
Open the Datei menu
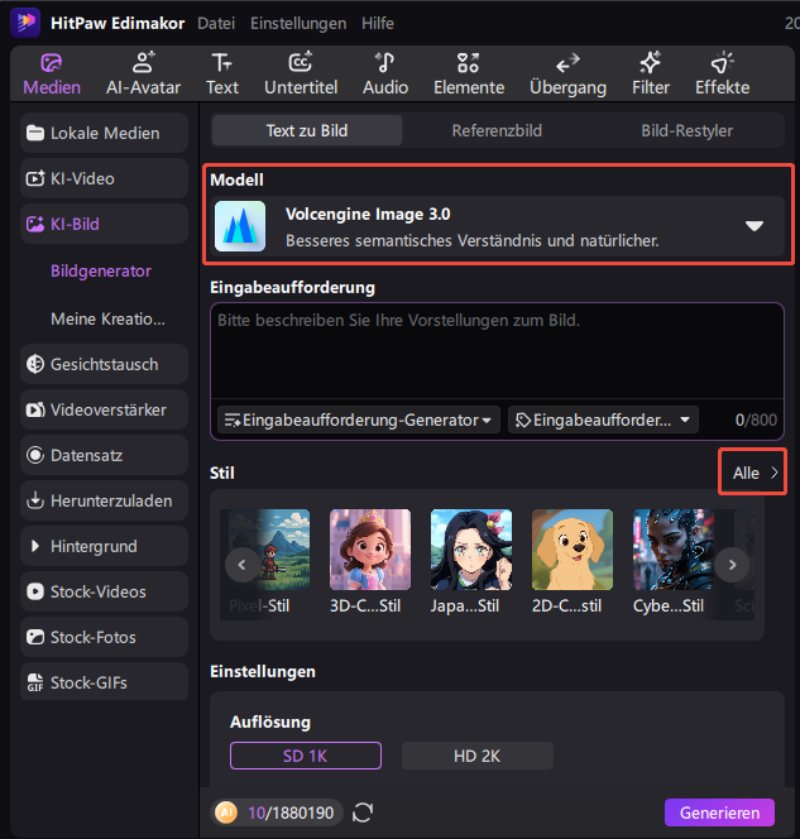[x=216, y=23]
